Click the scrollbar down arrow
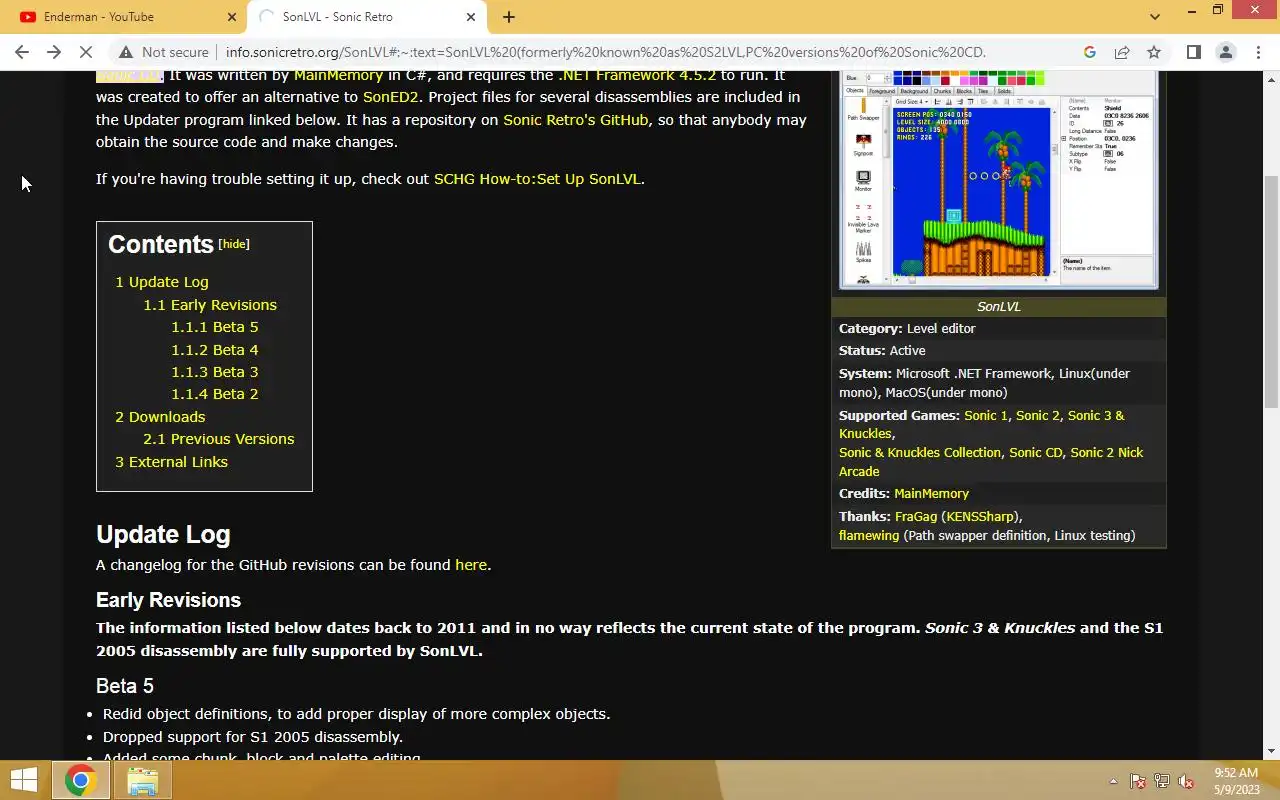 tap(1271, 751)
